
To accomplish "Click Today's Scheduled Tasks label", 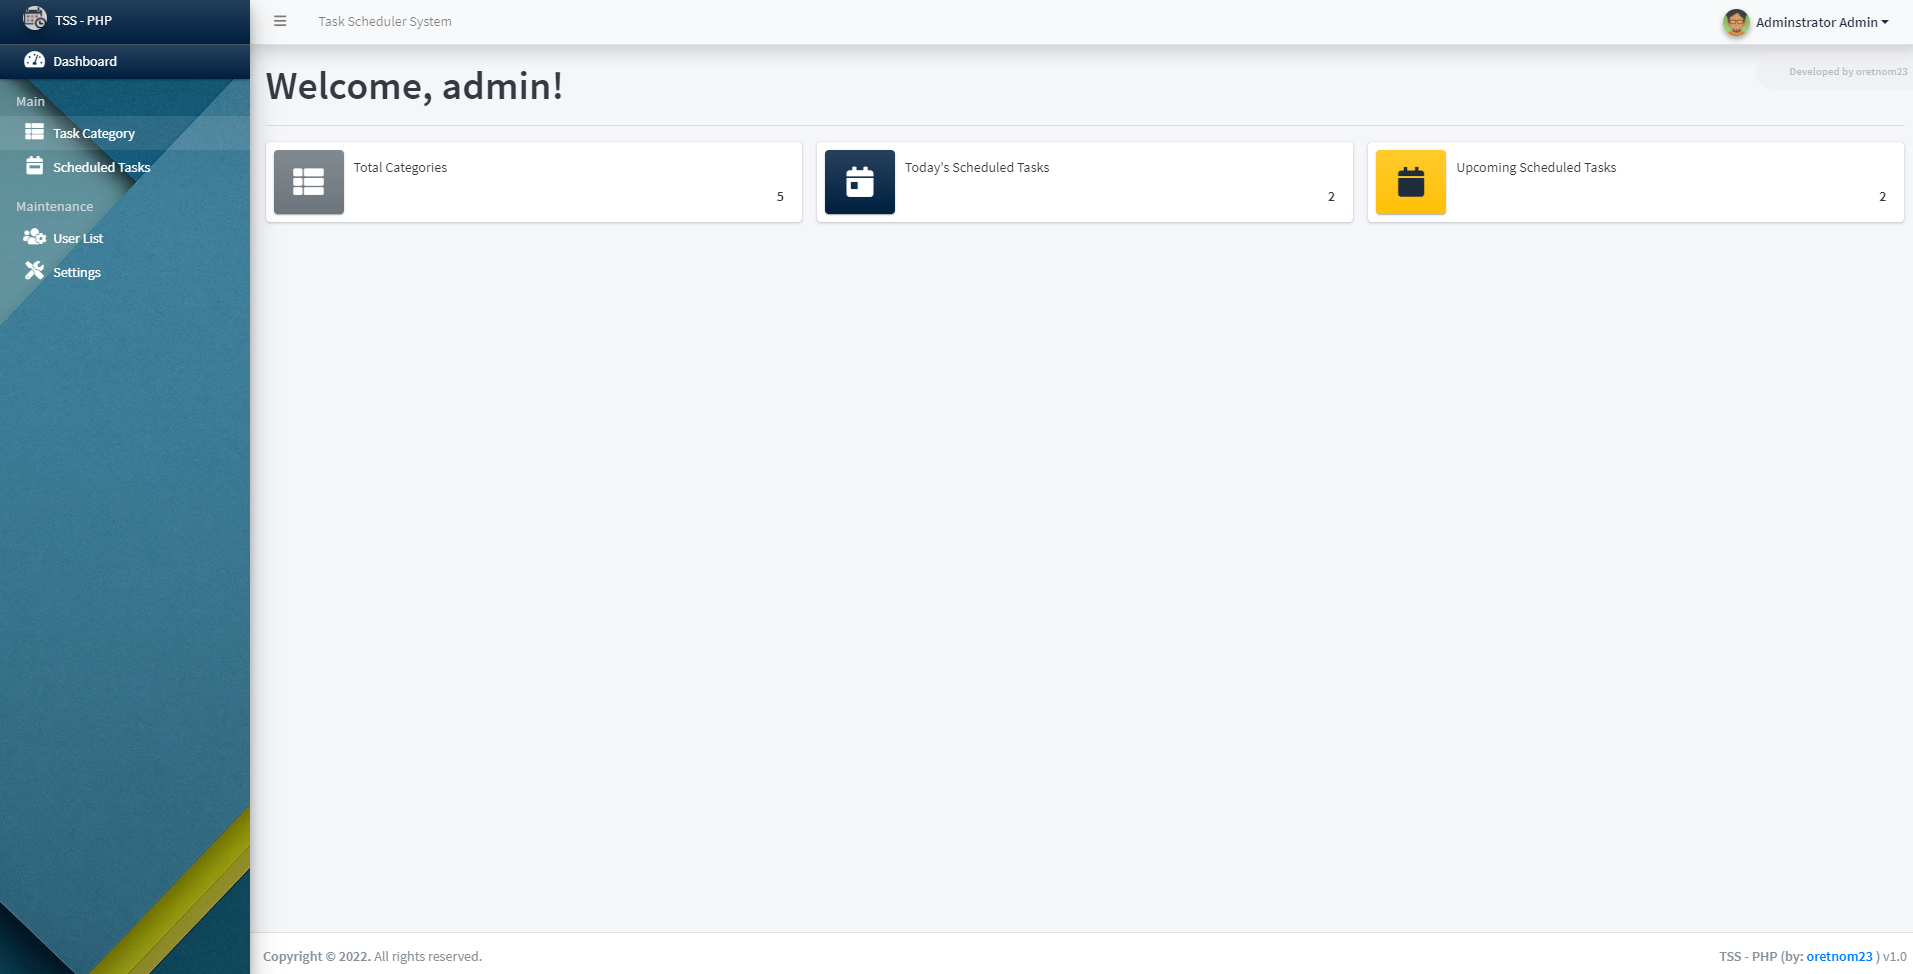I will coord(977,168).
